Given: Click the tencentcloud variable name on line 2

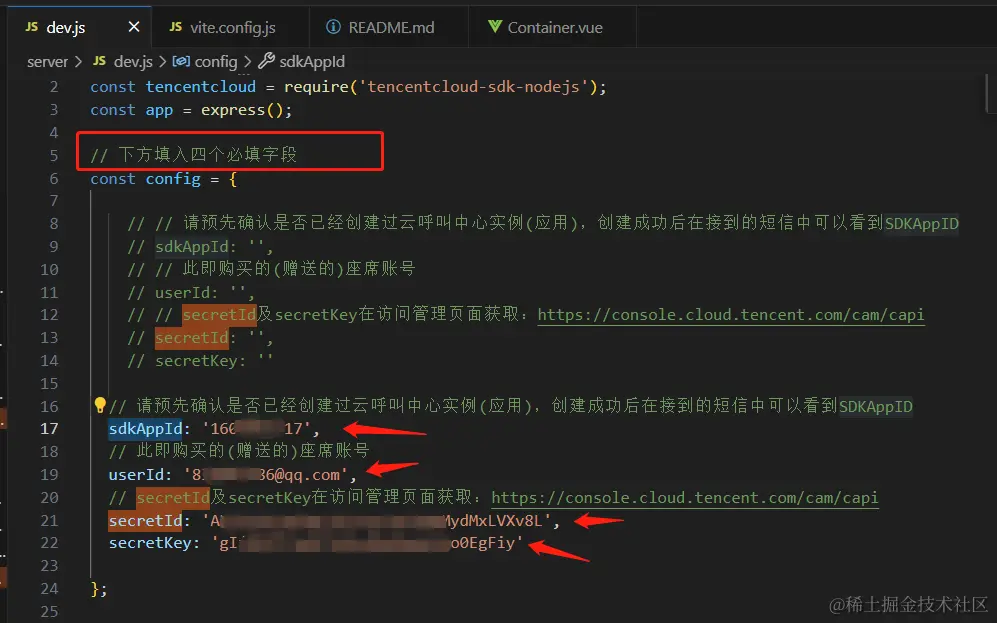Looking at the screenshot, I should coord(200,86).
